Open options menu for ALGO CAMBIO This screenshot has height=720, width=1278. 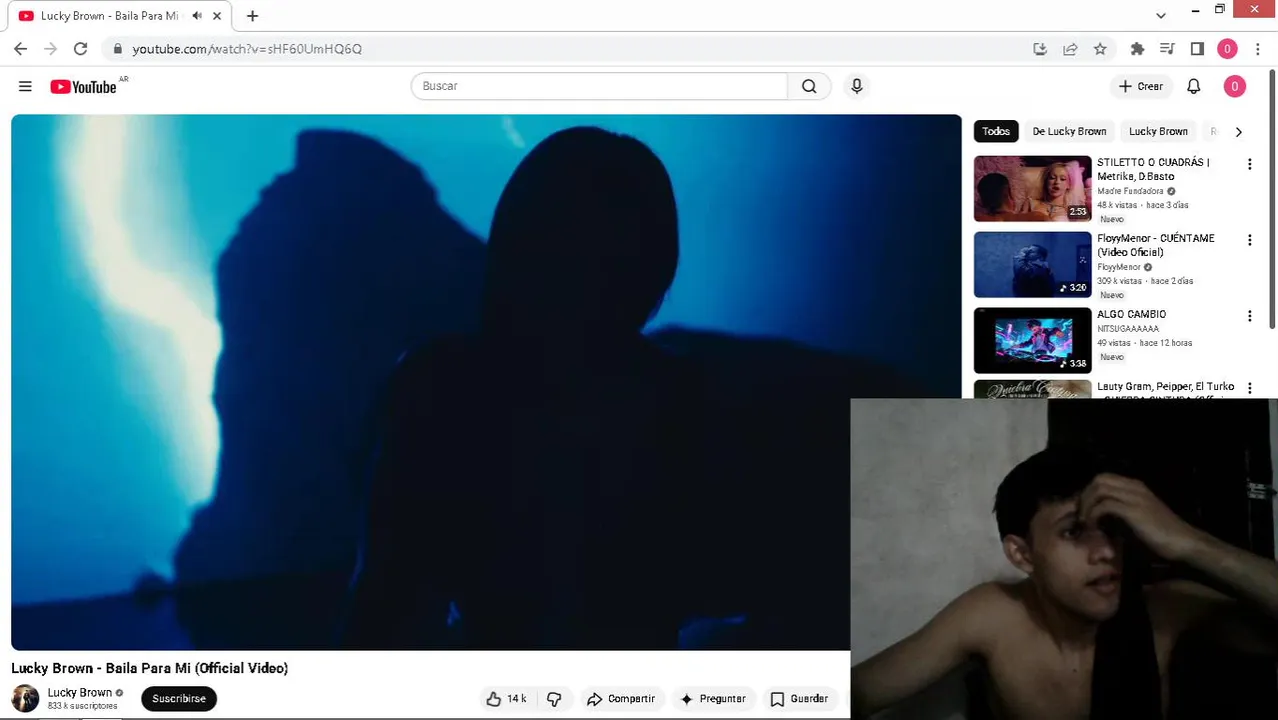pyautogui.click(x=1249, y=316)
